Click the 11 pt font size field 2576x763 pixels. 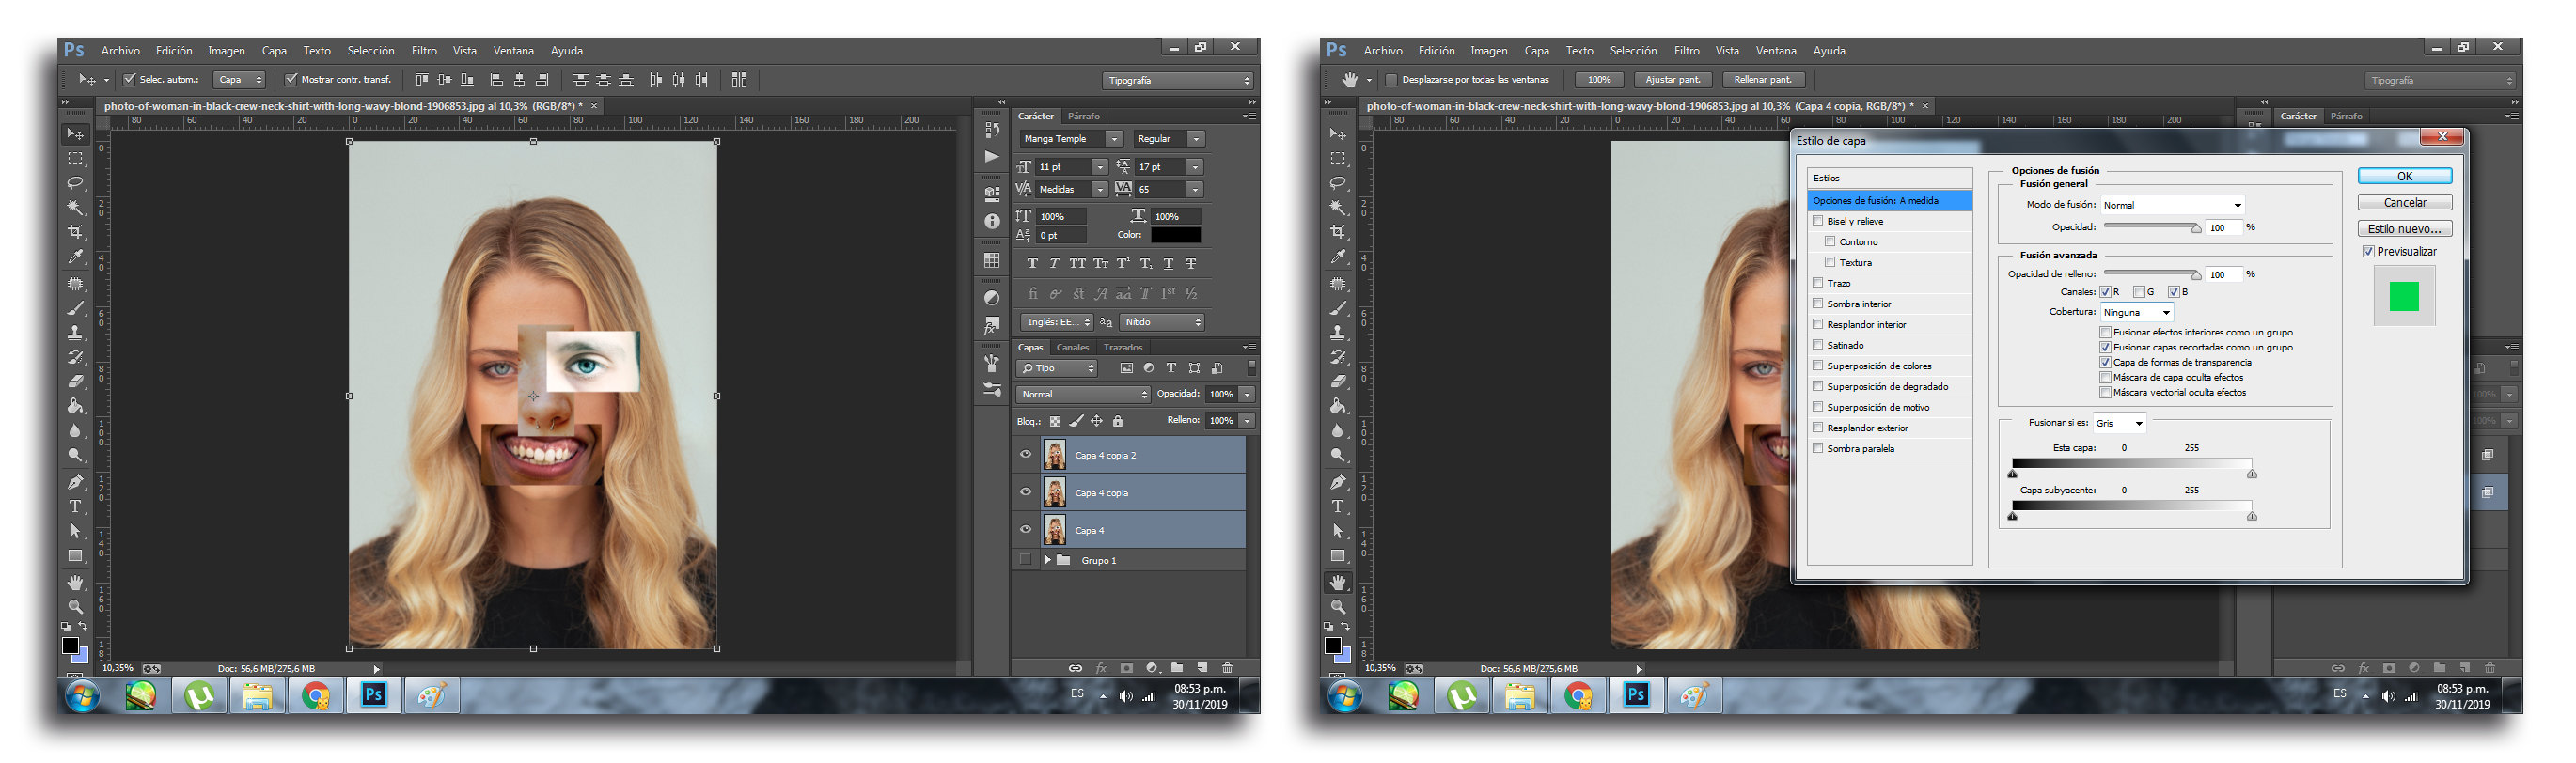1062,167
